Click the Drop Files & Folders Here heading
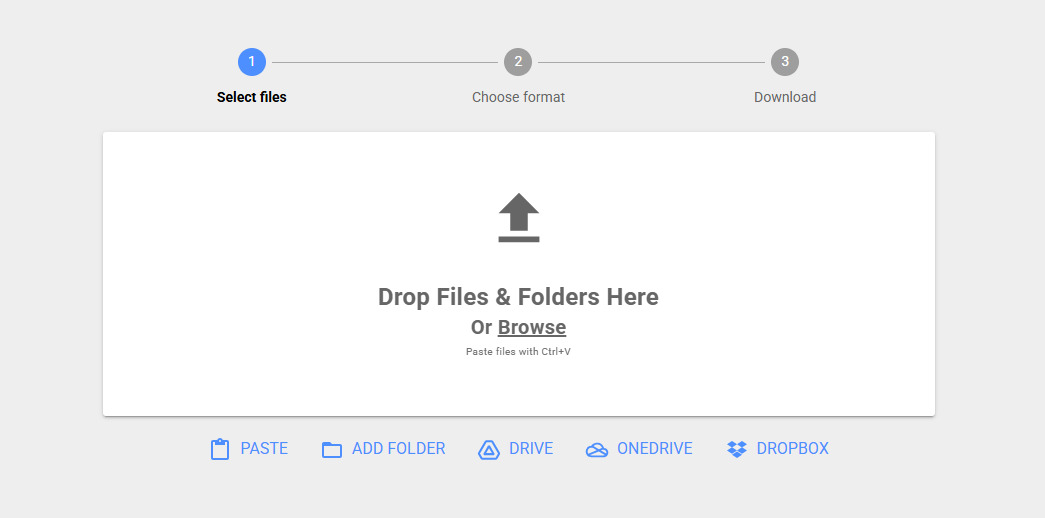The width and height of the screenshot is (1045, 518). 519,297
